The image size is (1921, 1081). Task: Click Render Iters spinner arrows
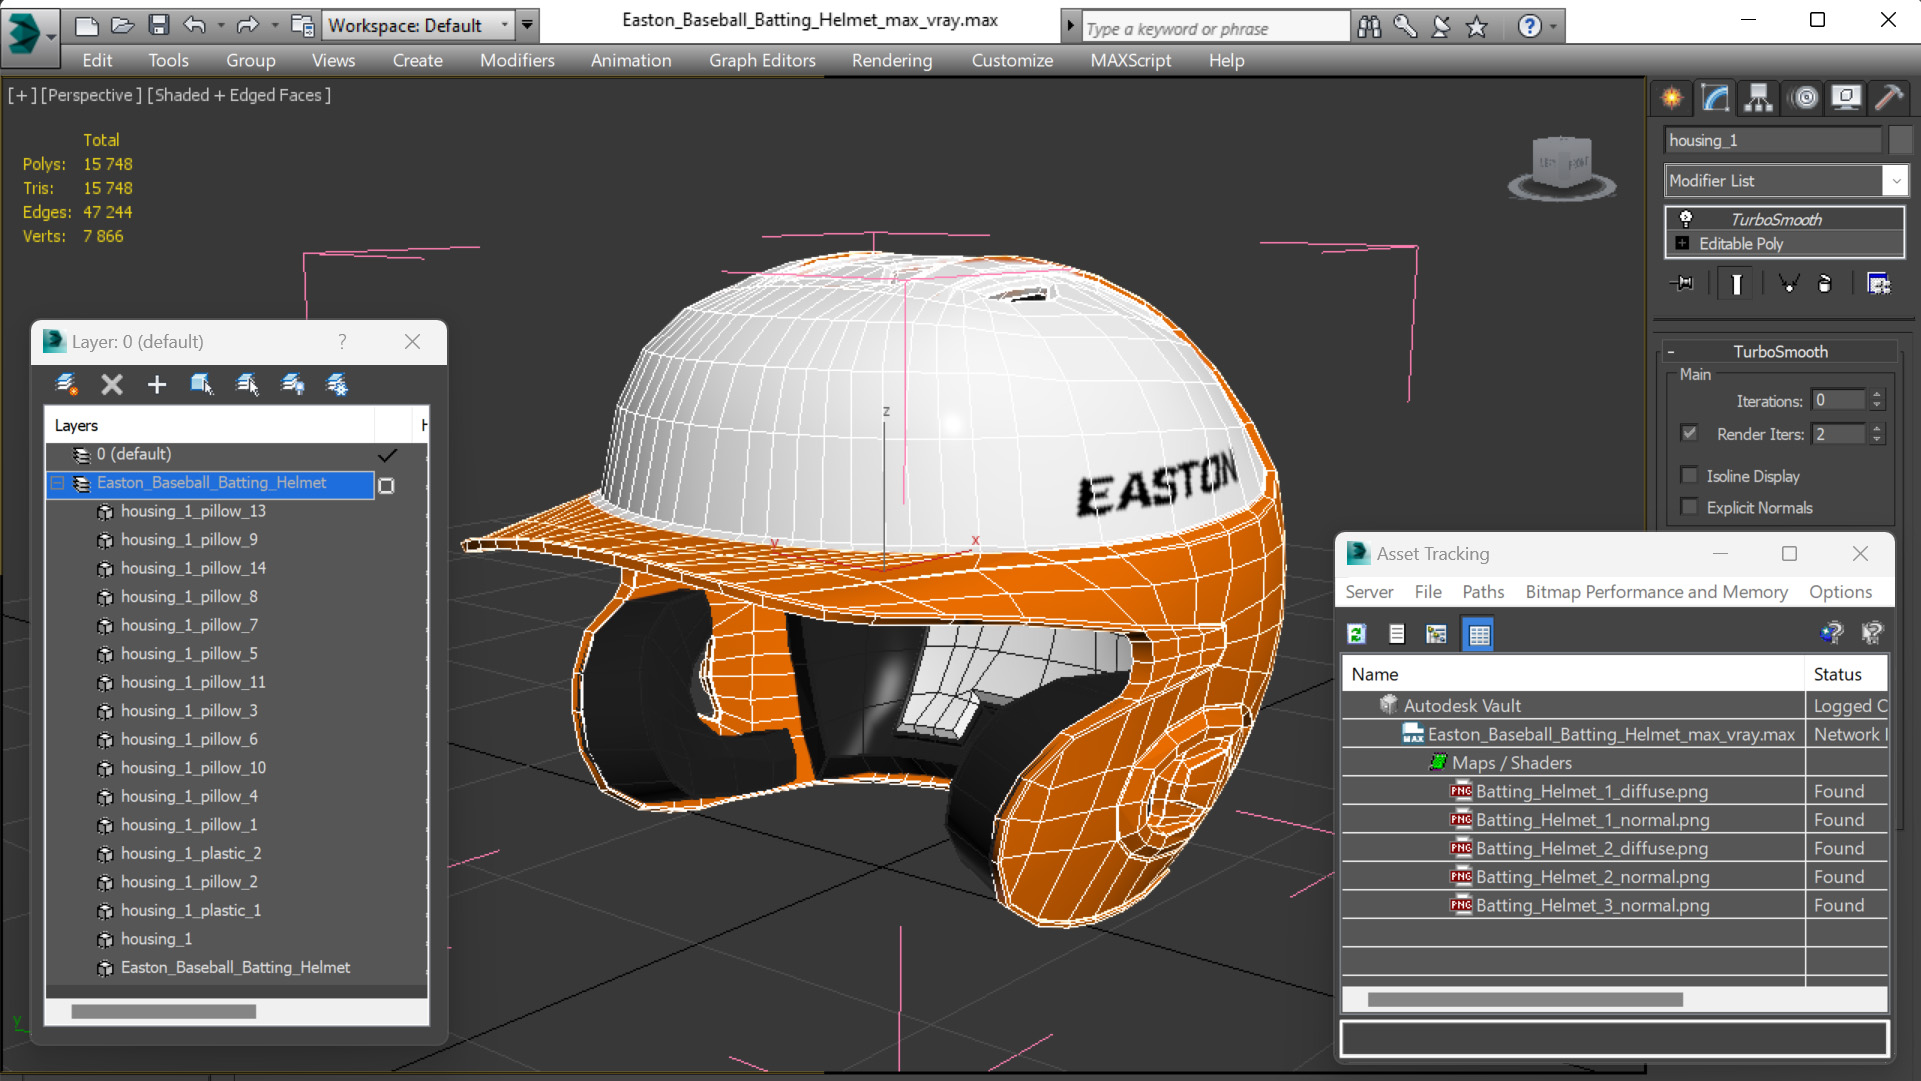[x=1877, y=433]
